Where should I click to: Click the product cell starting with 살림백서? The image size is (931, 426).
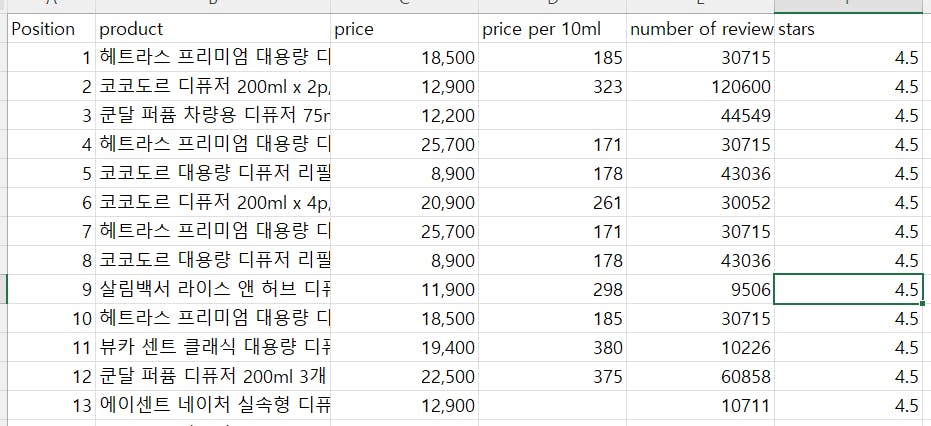[x=213, y=290]
